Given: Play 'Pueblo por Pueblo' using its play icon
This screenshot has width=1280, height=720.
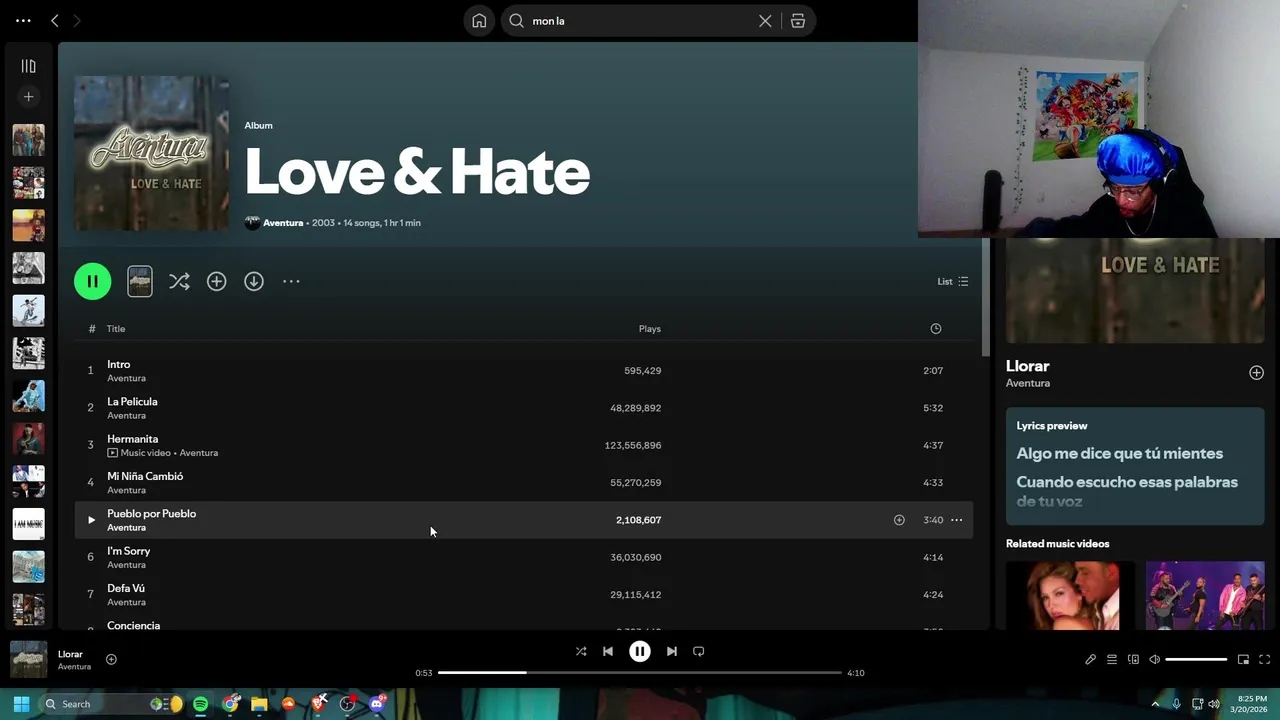Looking at the screenshot, I should coord(91,520).
